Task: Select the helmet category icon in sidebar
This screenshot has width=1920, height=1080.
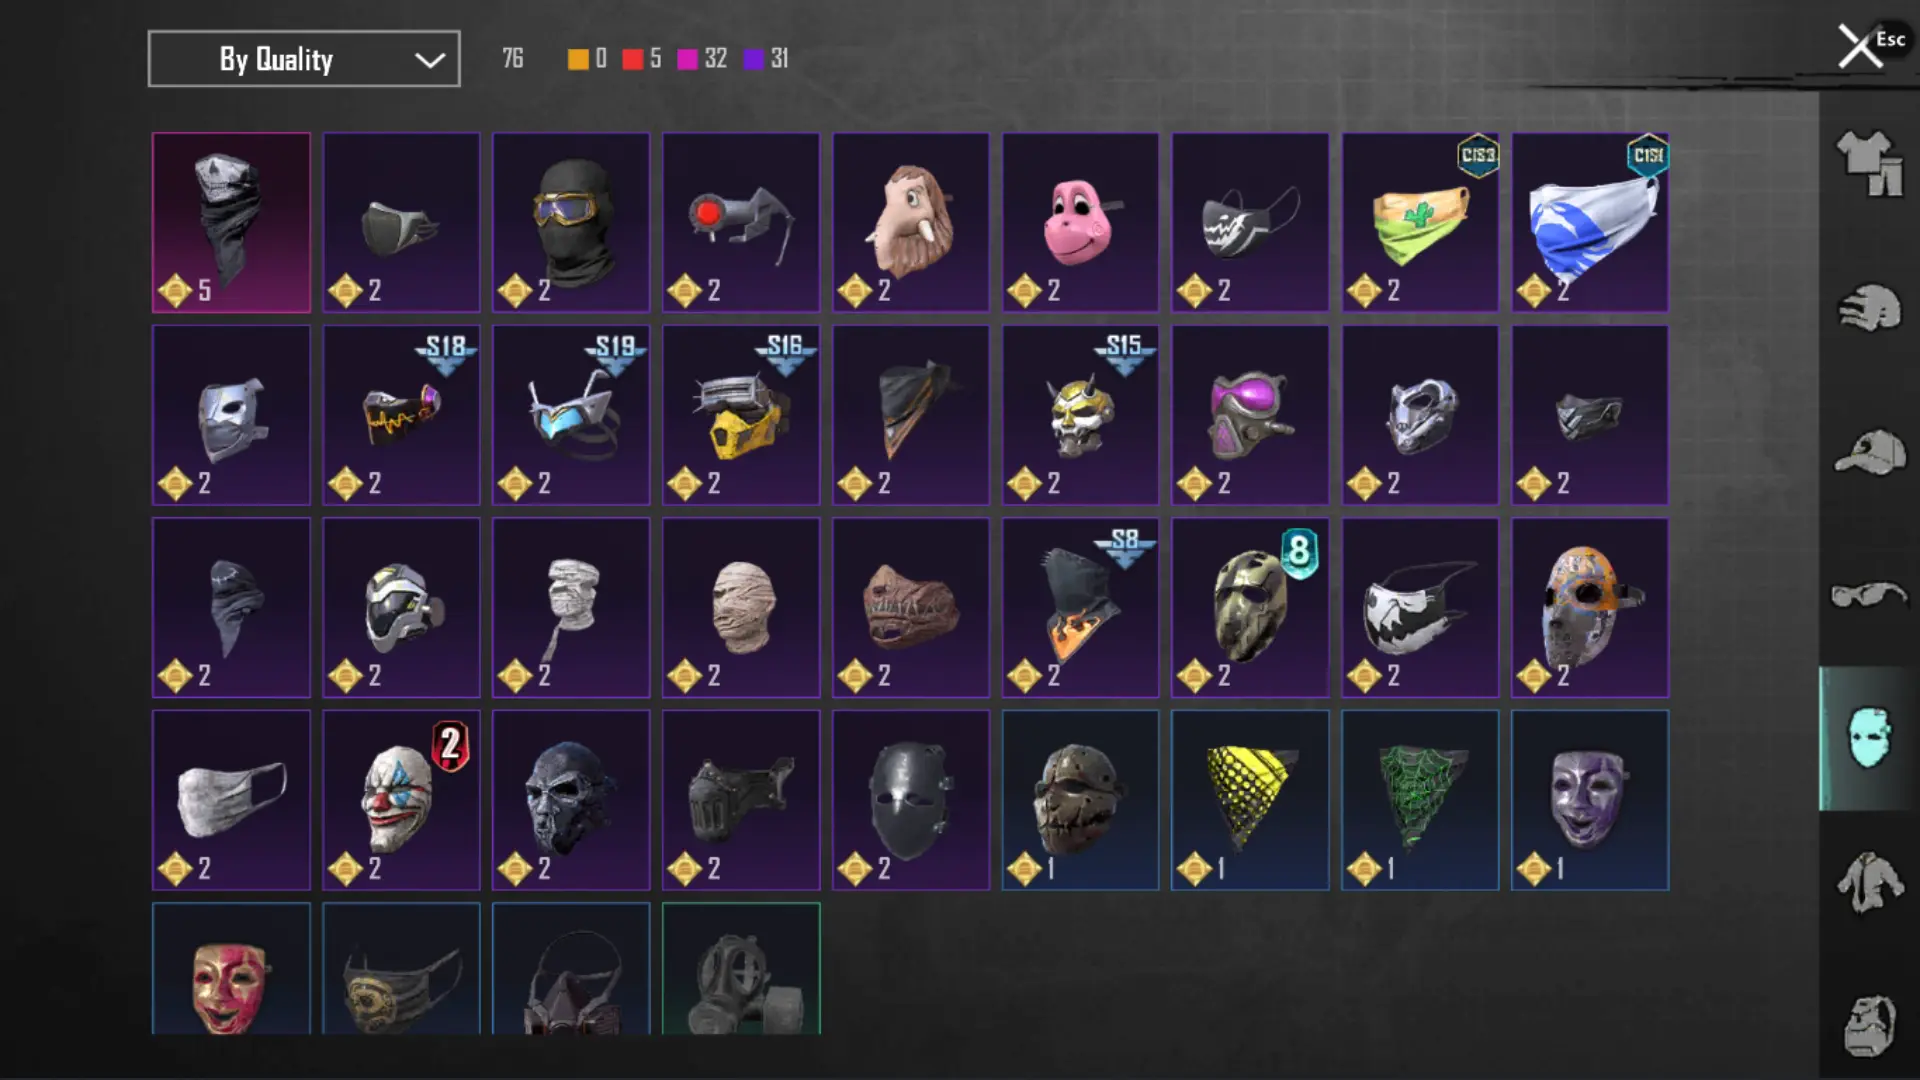Action: click(1869, 307)
